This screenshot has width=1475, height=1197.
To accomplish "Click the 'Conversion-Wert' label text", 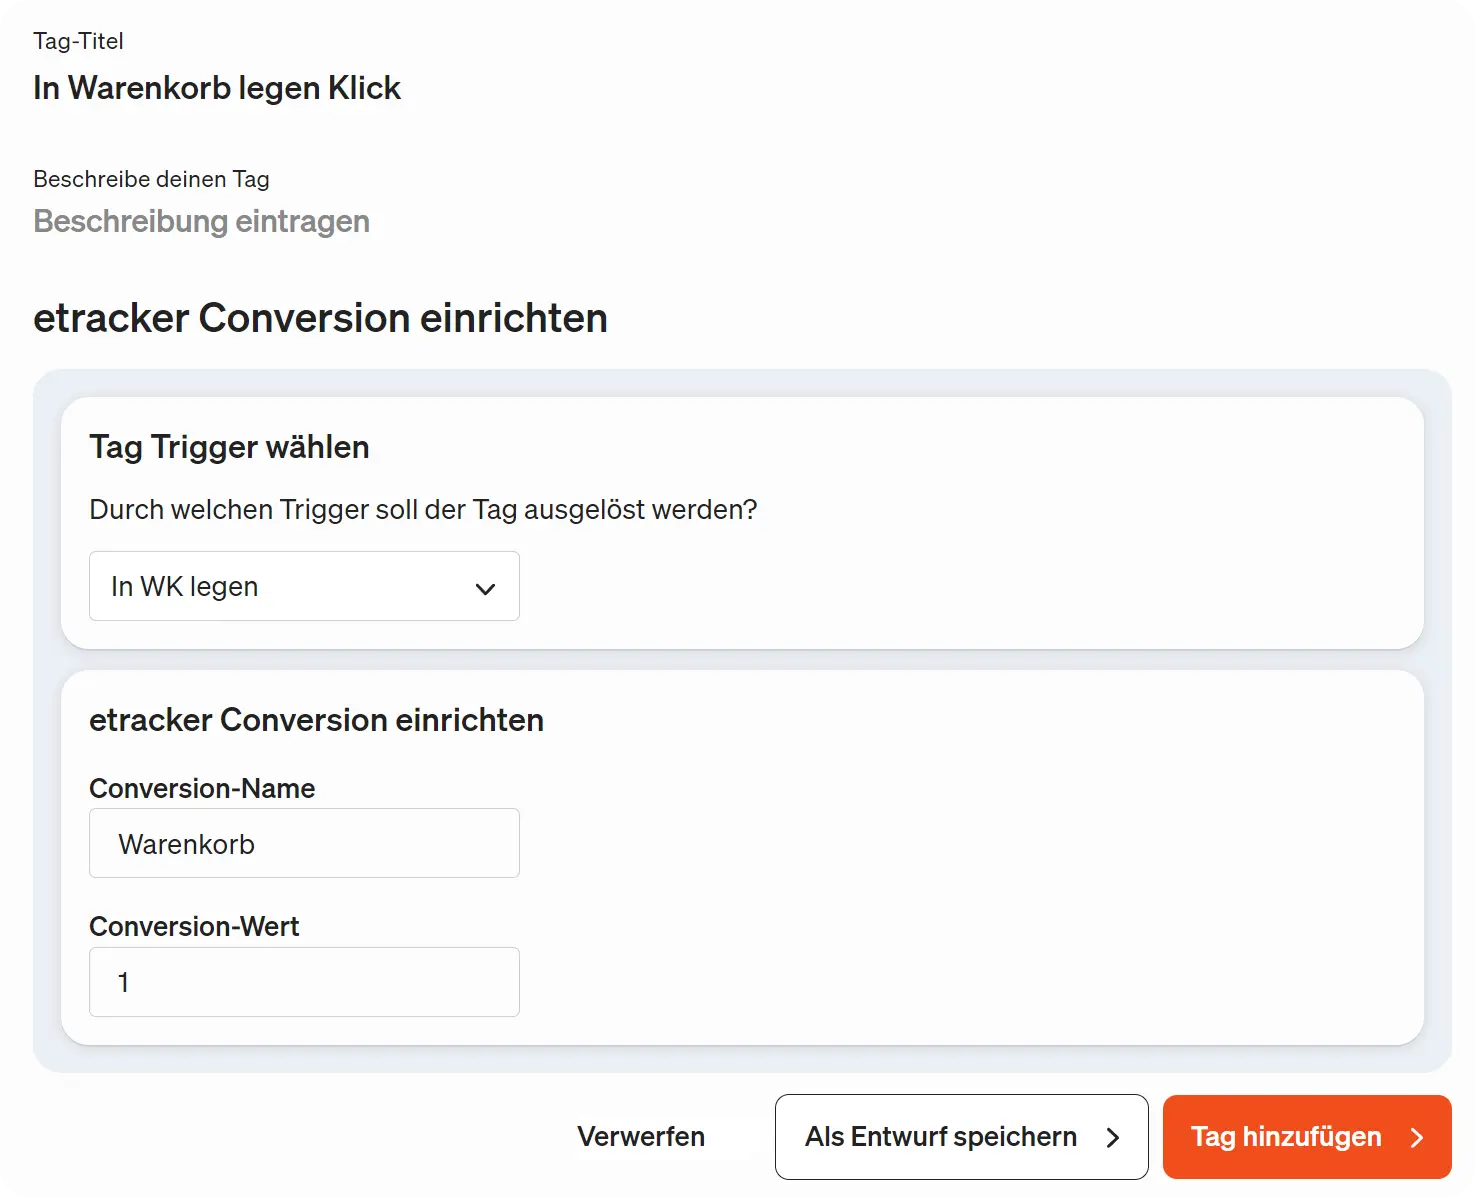I will pos(194,926).
